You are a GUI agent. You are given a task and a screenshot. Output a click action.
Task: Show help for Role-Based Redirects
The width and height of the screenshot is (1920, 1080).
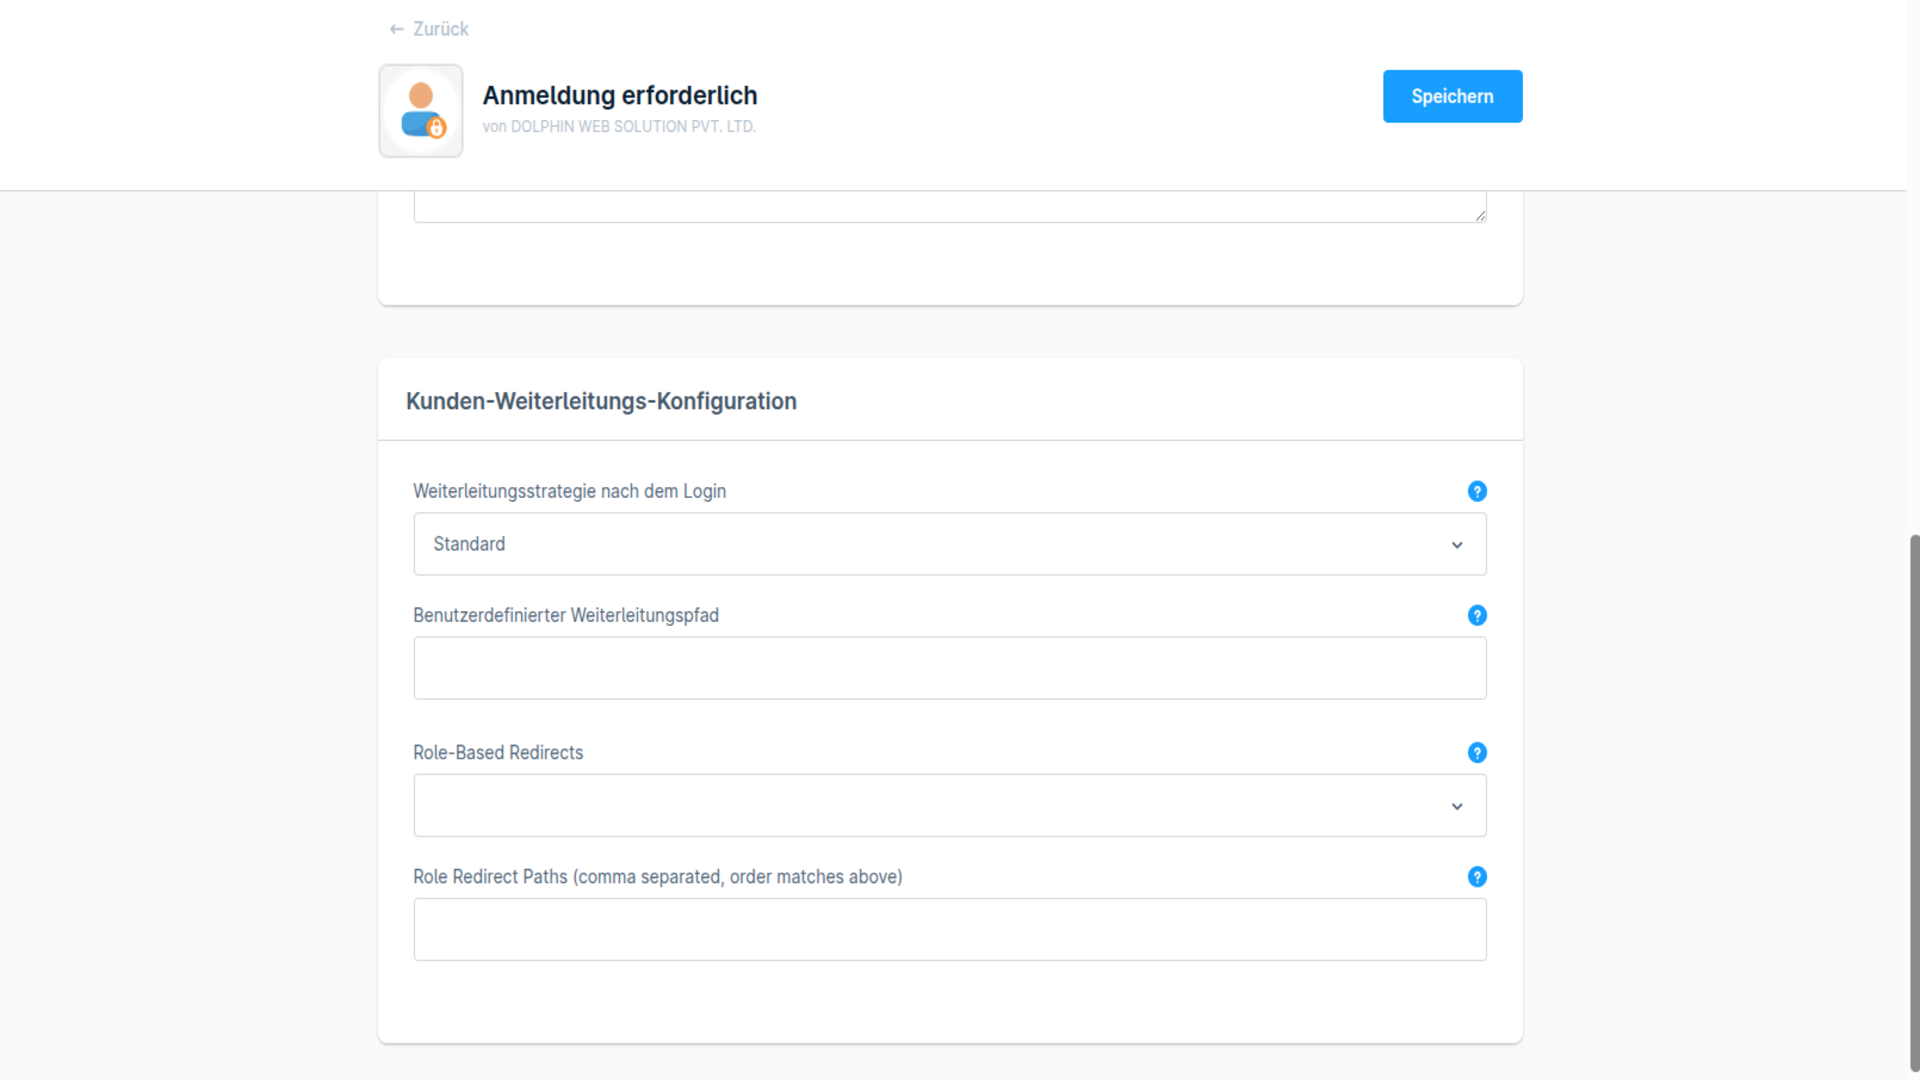1477,752
